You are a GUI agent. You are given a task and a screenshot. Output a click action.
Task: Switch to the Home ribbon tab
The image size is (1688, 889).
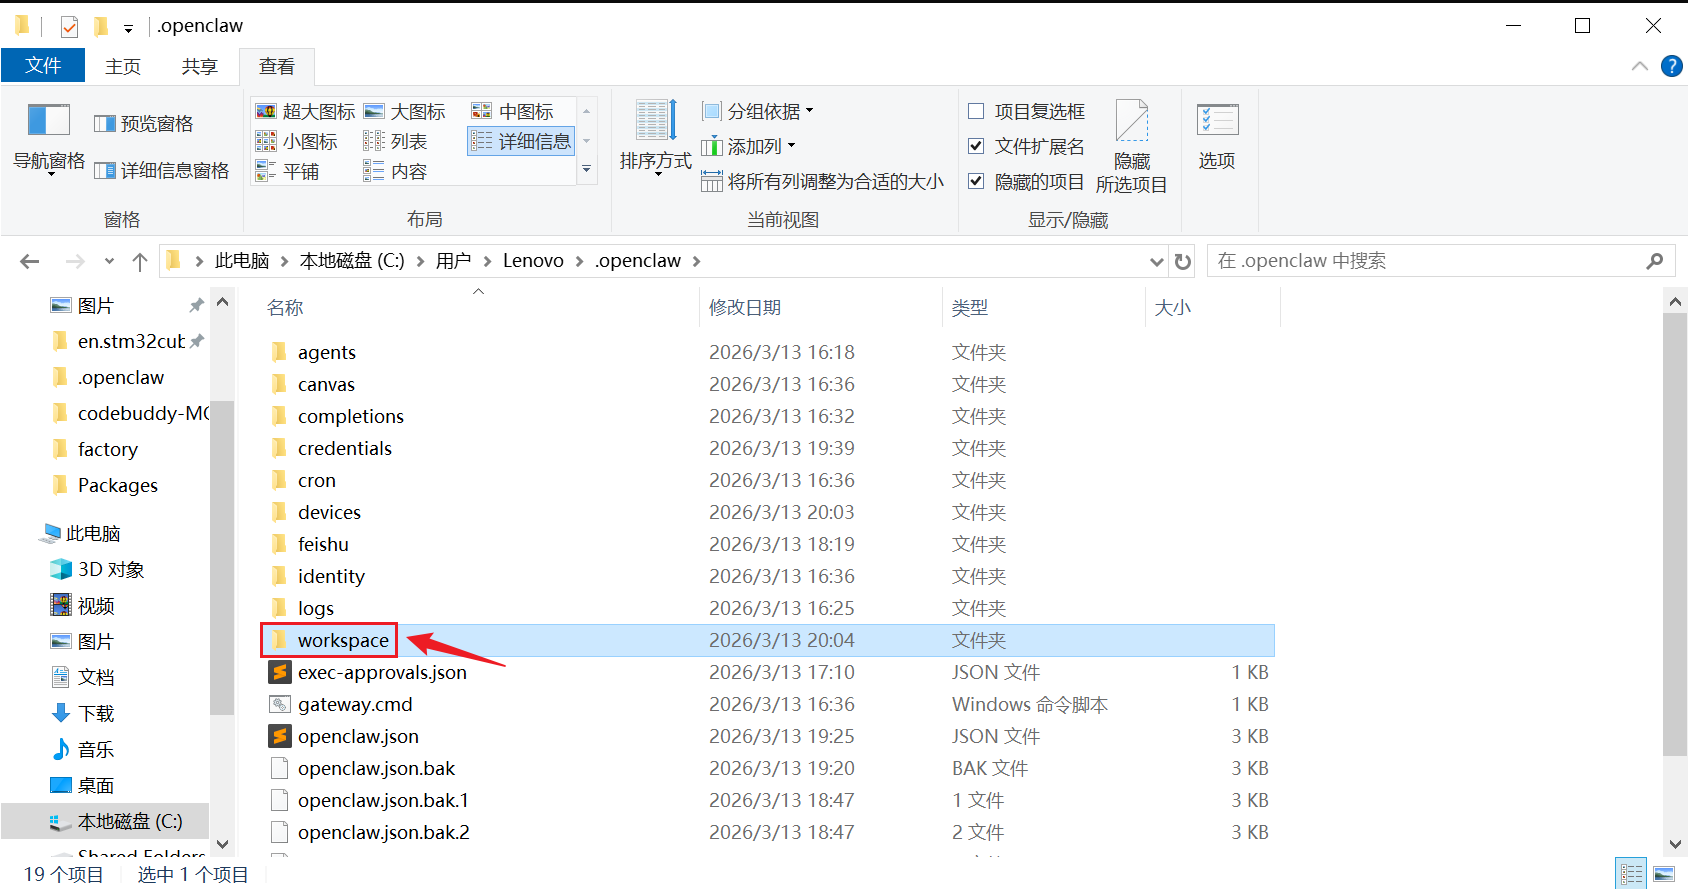(123, 66)
